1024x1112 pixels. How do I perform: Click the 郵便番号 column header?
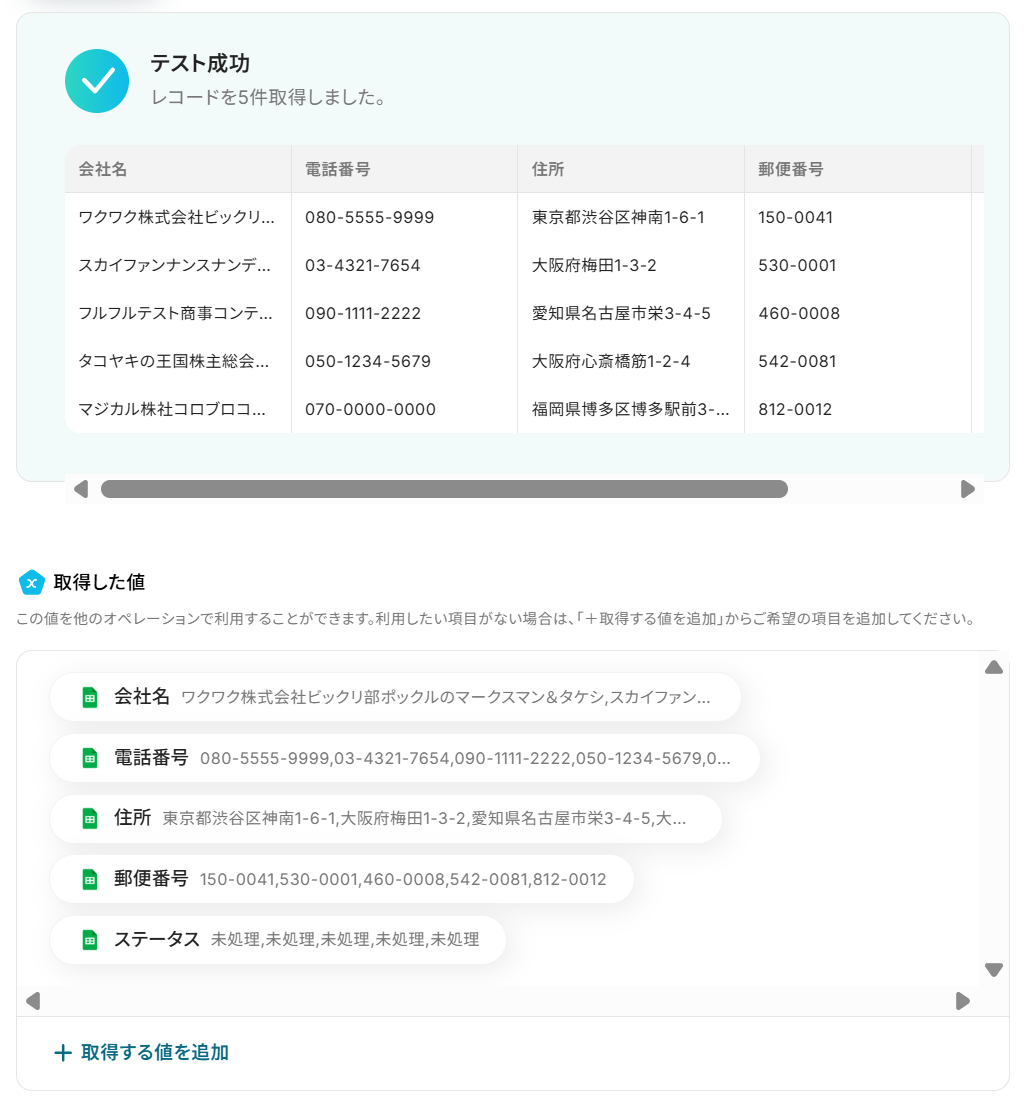point(857,169)
